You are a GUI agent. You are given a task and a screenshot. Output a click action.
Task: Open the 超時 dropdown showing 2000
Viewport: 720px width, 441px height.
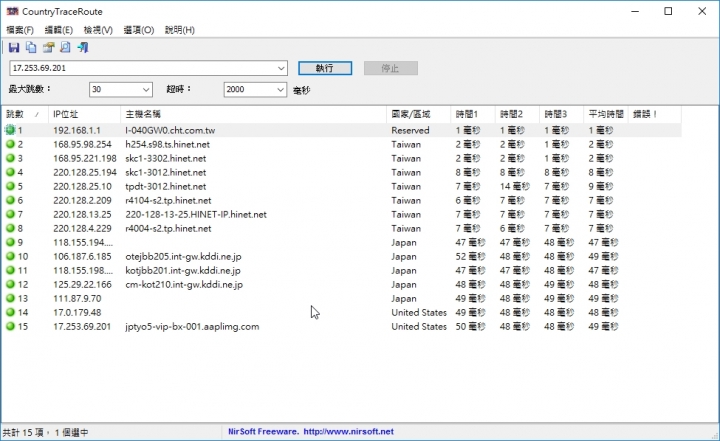coord(281,90)
